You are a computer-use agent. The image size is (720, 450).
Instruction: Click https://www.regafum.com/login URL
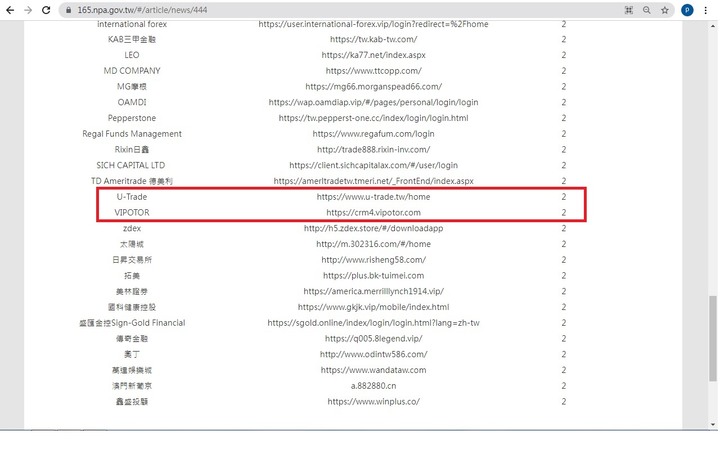[x=373, y=134]
